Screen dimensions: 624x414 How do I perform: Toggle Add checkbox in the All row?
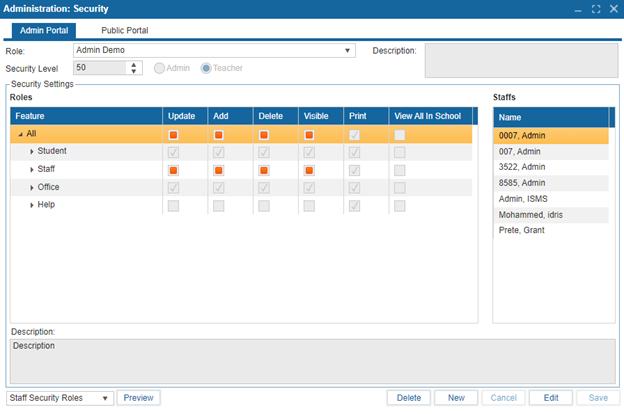coord(218,135)
